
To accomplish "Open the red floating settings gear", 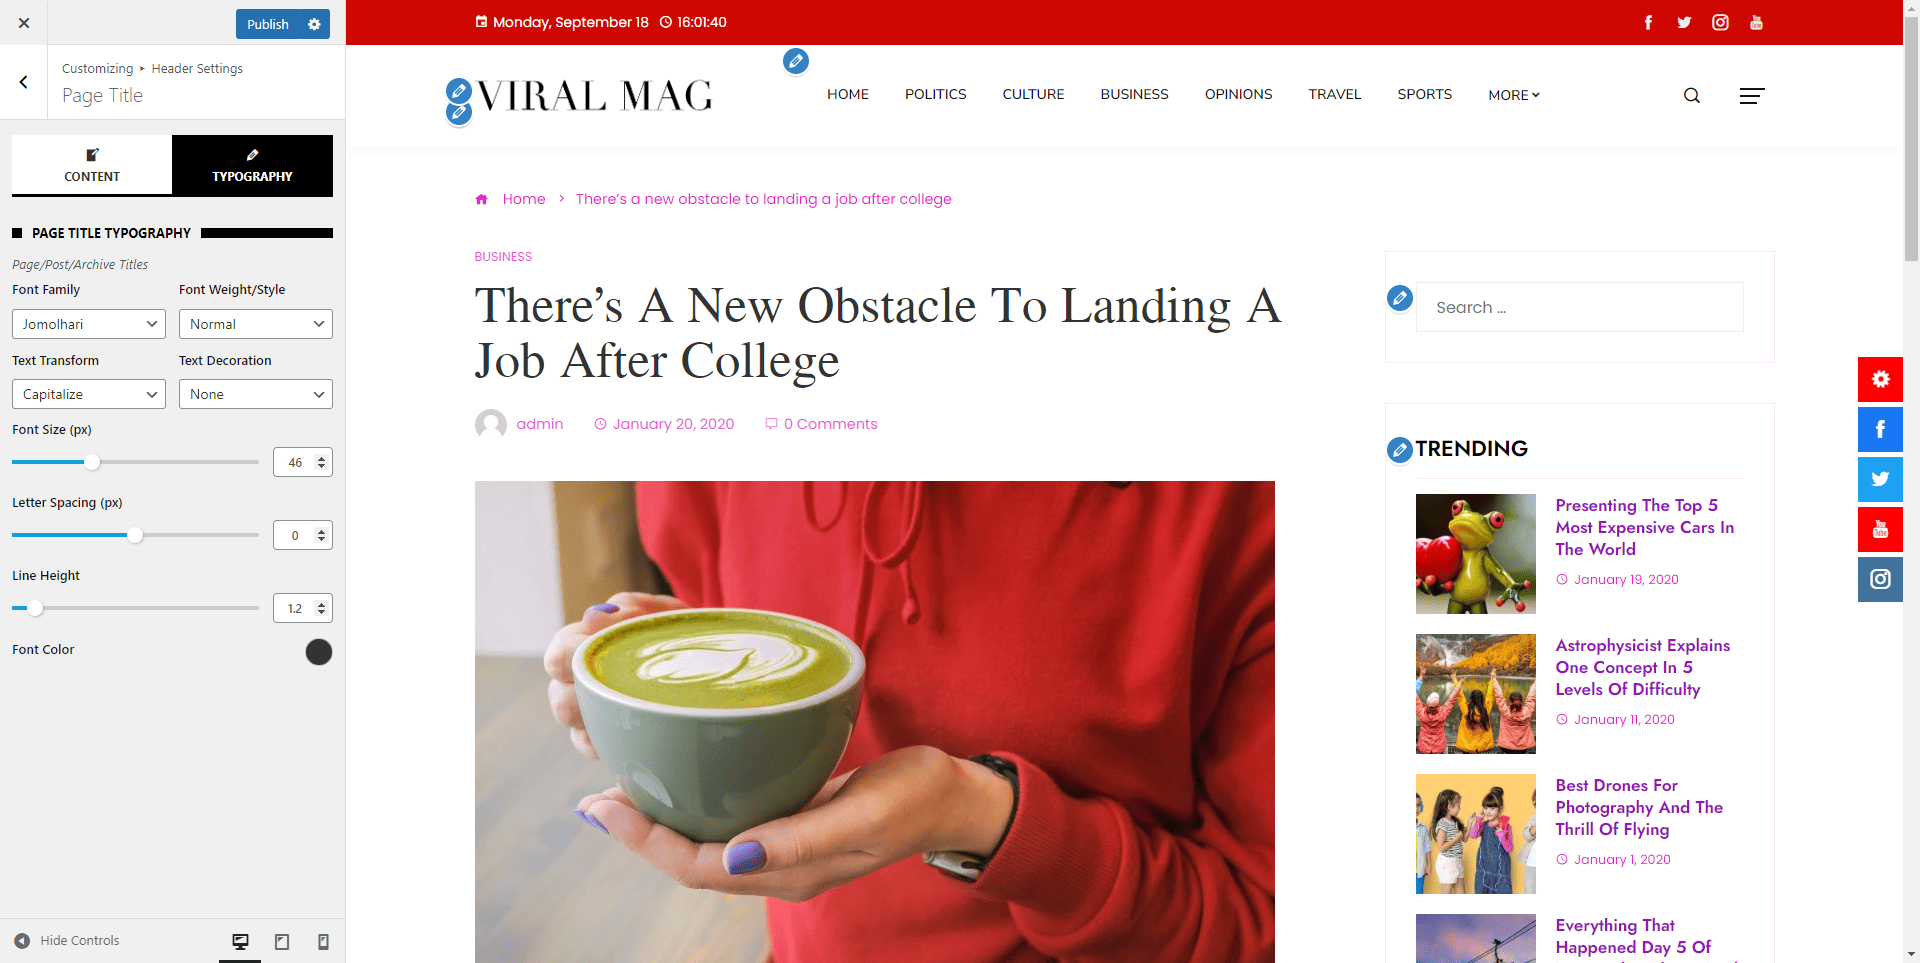I will click(1880, 379).
